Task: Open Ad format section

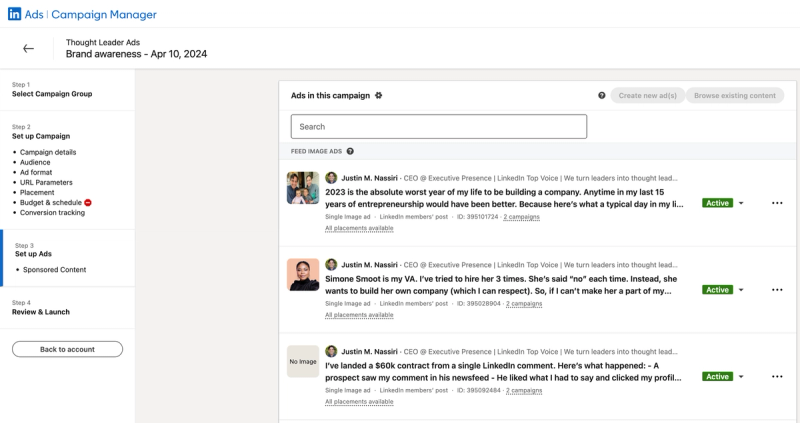Action: pos(36,172)
